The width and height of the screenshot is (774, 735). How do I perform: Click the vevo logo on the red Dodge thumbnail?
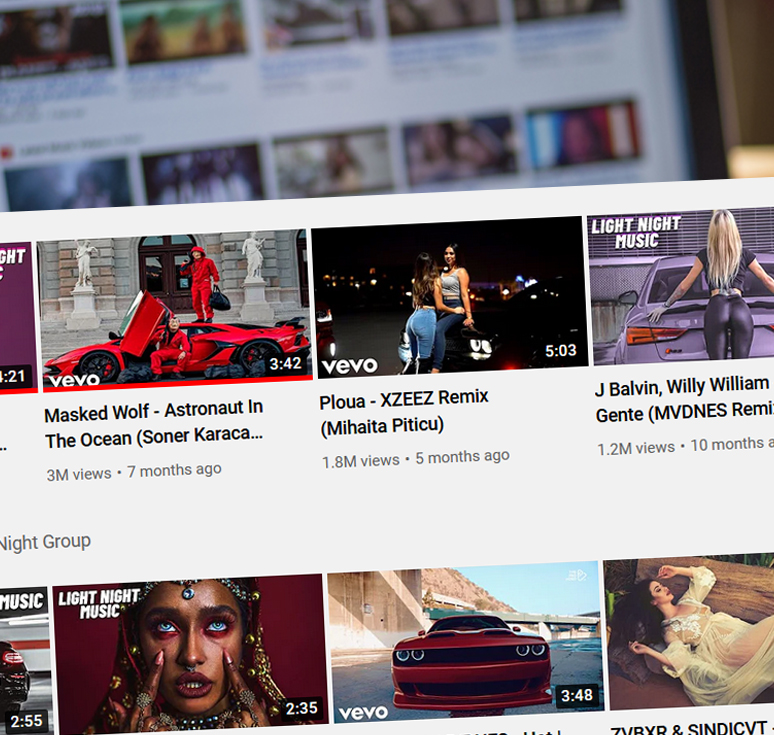(363, 712)
